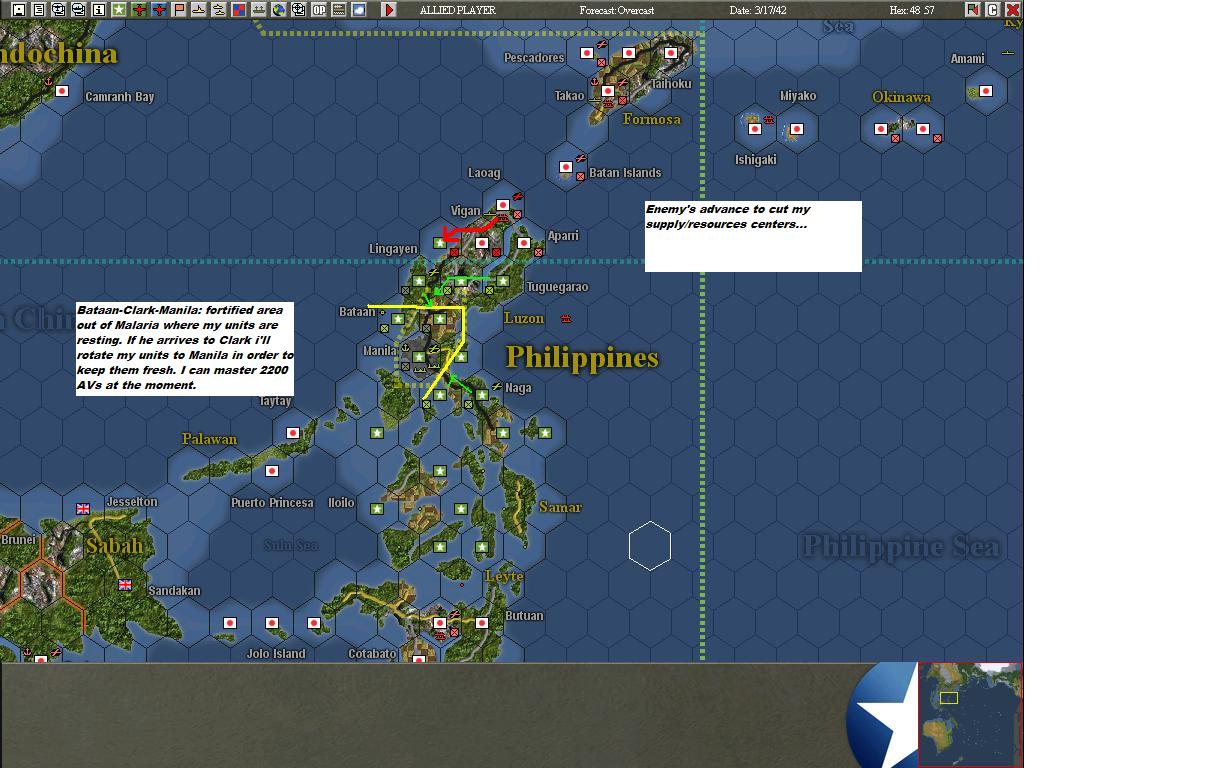Select the British flag base at Jesselton
1218x768 pixels.
pos(83,509)
